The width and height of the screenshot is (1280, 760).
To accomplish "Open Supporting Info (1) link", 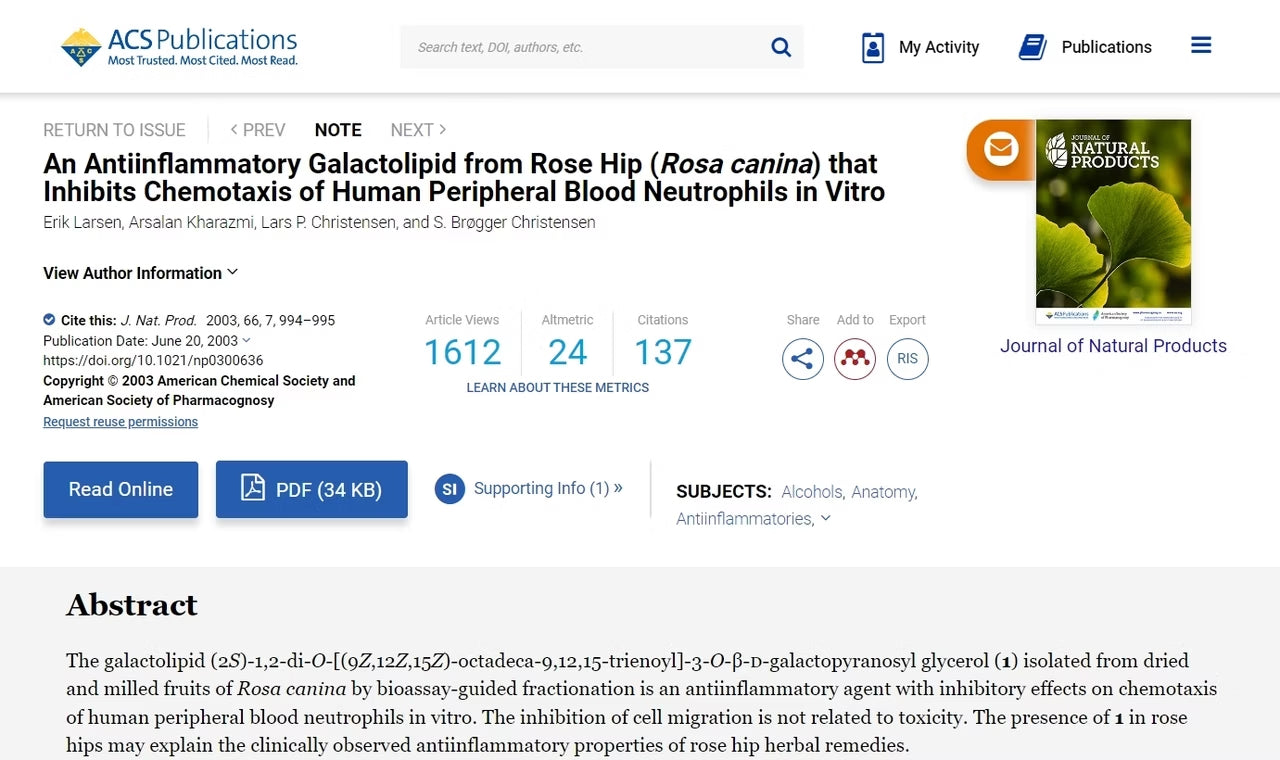I will pos(547,488).
